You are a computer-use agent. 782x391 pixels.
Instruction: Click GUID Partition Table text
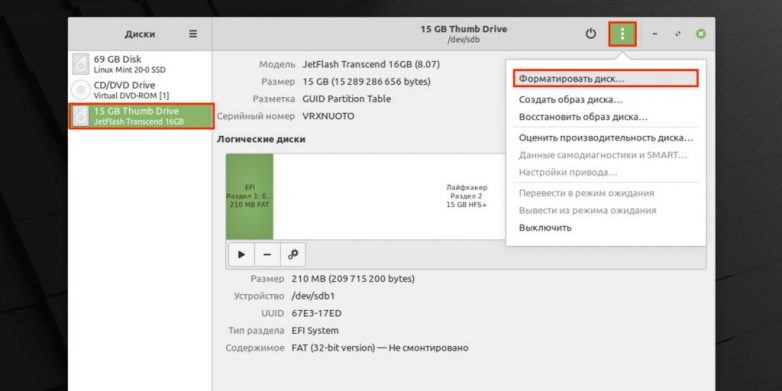(x=347, y=99)
